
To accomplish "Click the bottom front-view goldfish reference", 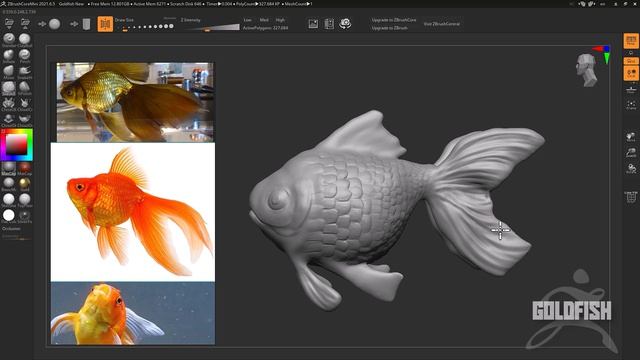I will [133, 313].
